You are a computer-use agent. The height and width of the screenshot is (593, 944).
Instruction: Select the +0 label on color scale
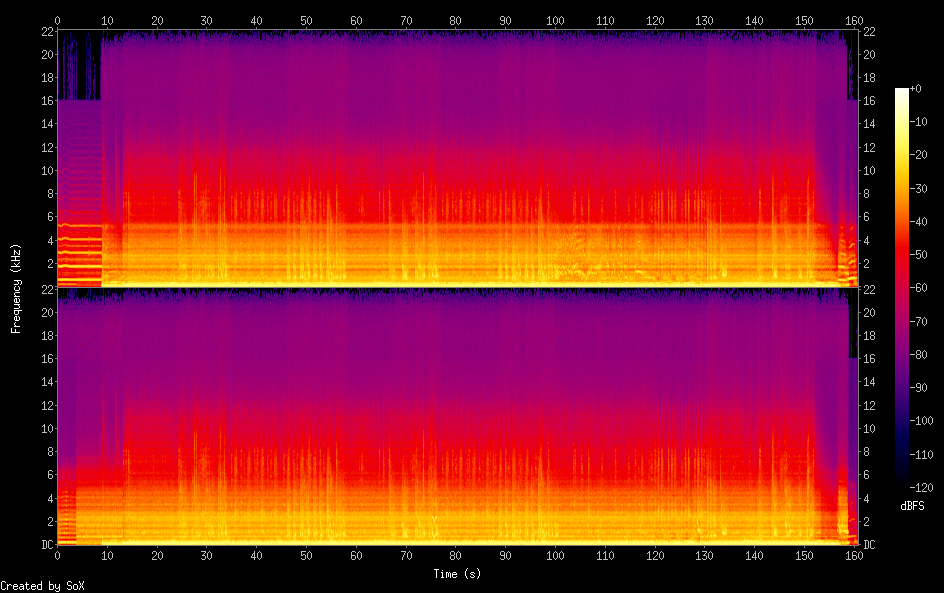[x=916, y=89]
